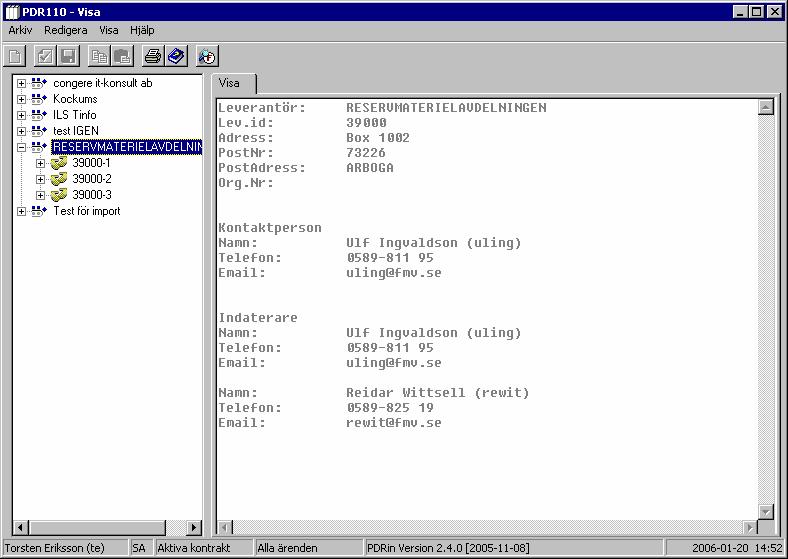The height and width of the screenshot is (559, 788).
Task: Click the details pane left scroll arrow
Action: coord(225,527)
